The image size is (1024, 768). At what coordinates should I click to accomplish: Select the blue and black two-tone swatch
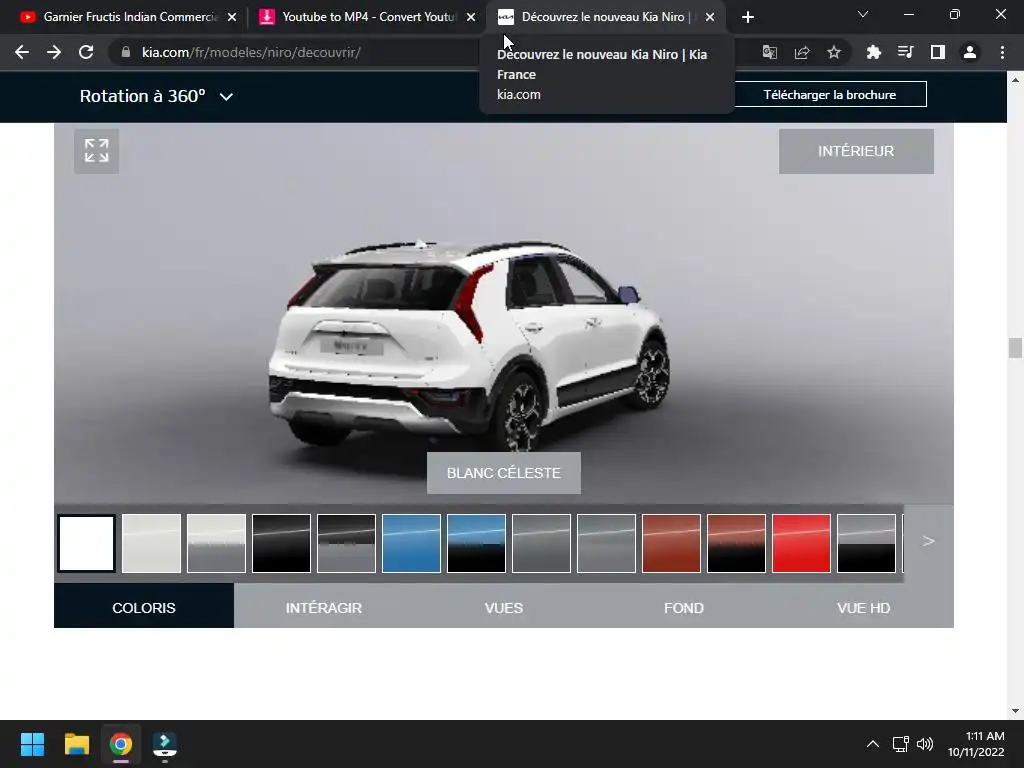[x=476, y=543]
